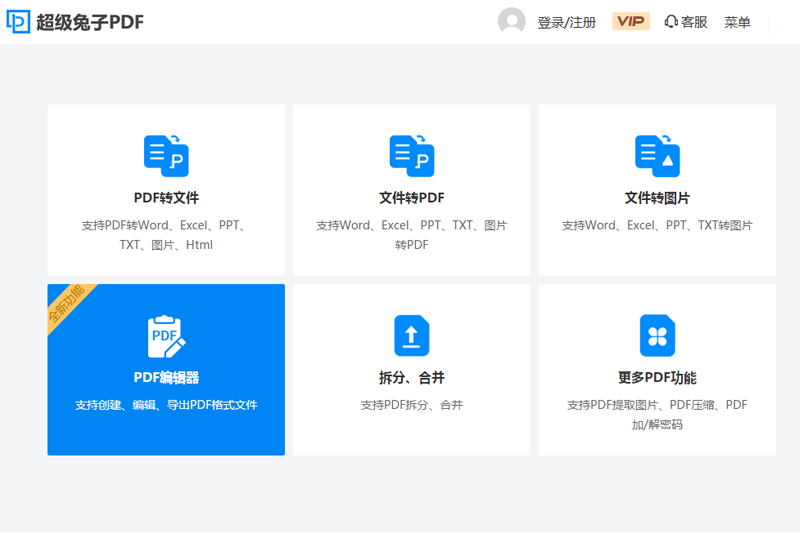Click the 超级兔子PDF logo icon
This screenshot has width=800, height=533.
coord(18,22)
